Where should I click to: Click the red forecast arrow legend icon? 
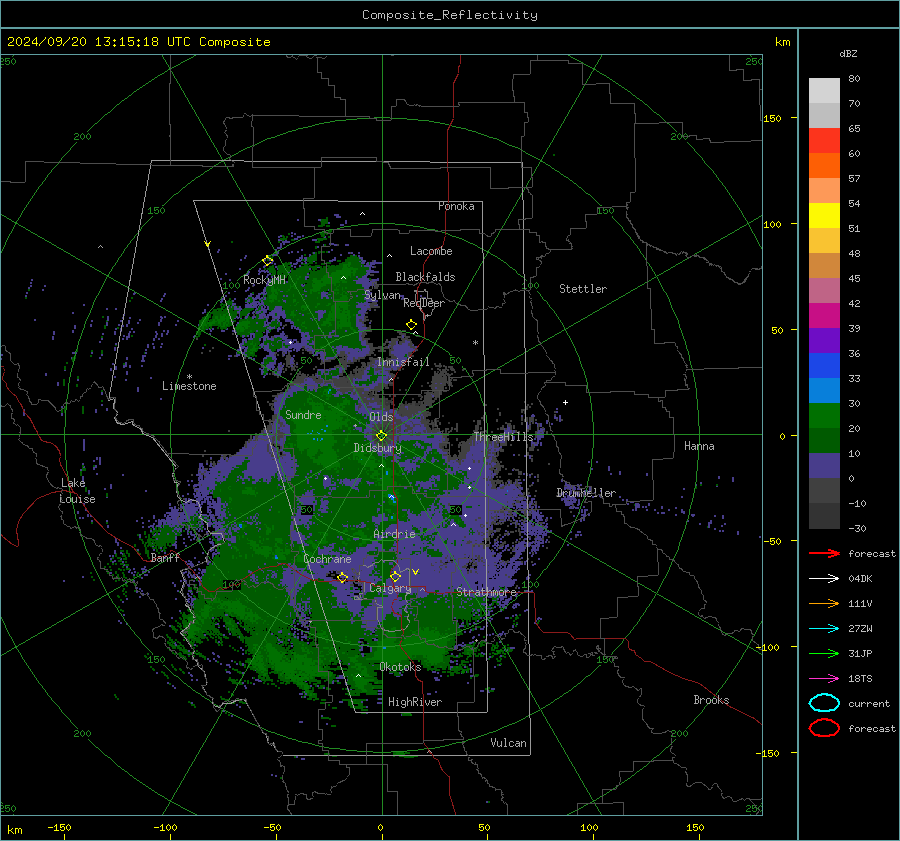[x=824, y=553]
